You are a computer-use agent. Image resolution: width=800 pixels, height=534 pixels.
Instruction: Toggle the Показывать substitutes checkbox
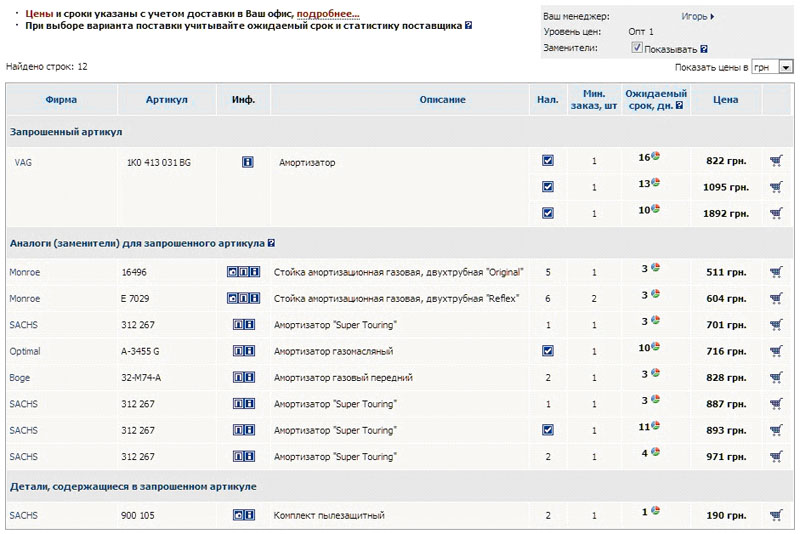pos(637,47)
